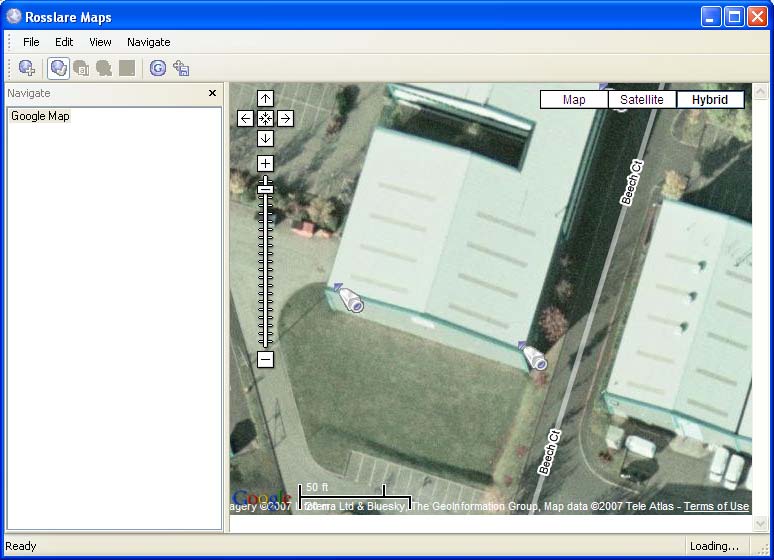The height and width of the screenshot is (560, 774).
Task: Click the lower zoom slider track
Action: point(266,272)
